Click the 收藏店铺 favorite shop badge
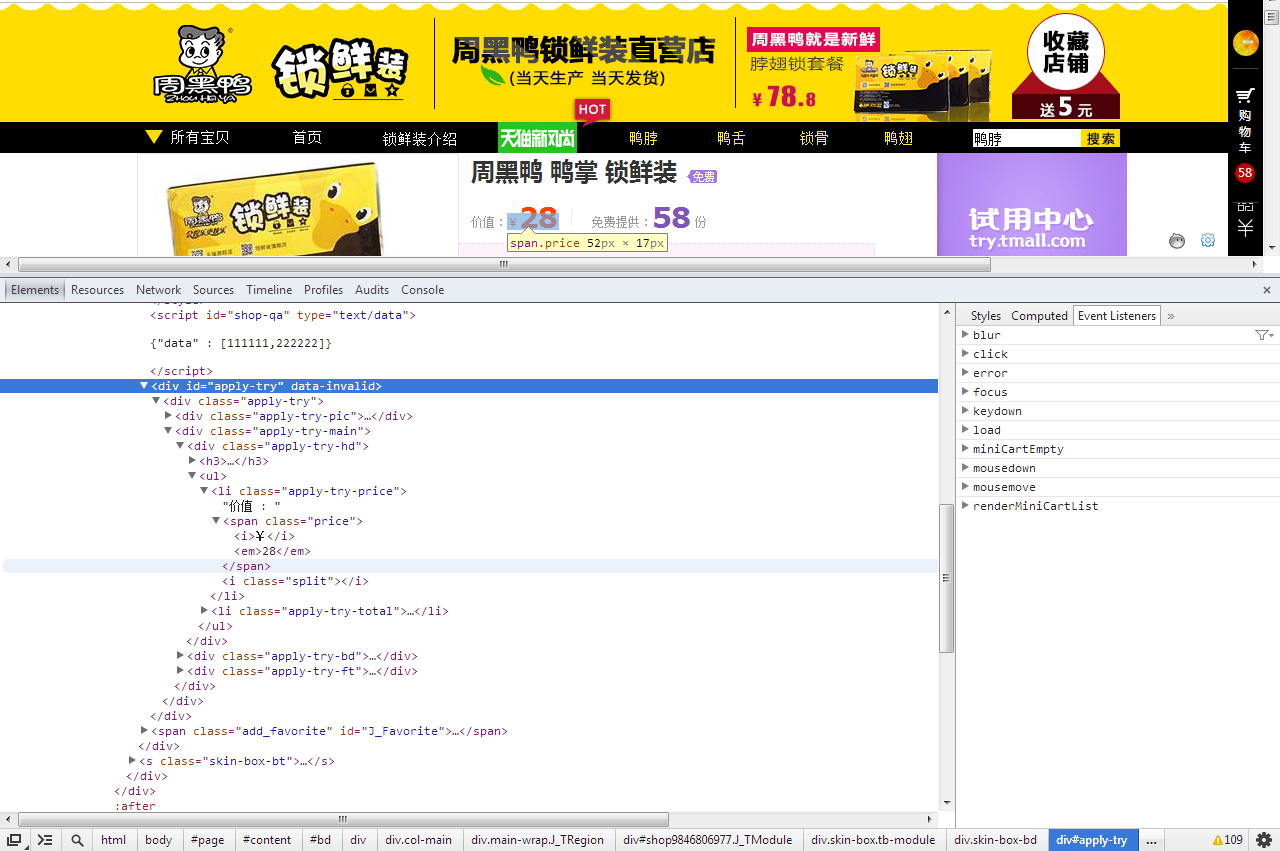 click(1065, 66)
